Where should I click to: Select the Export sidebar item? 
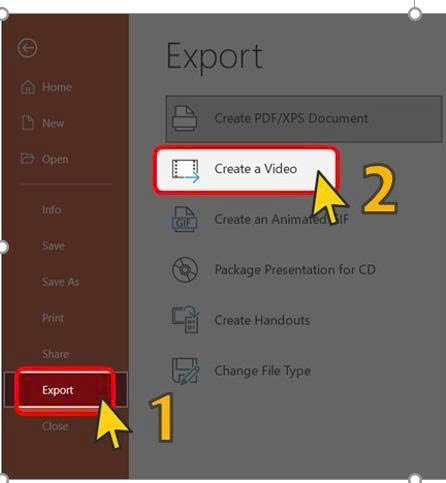66,390
